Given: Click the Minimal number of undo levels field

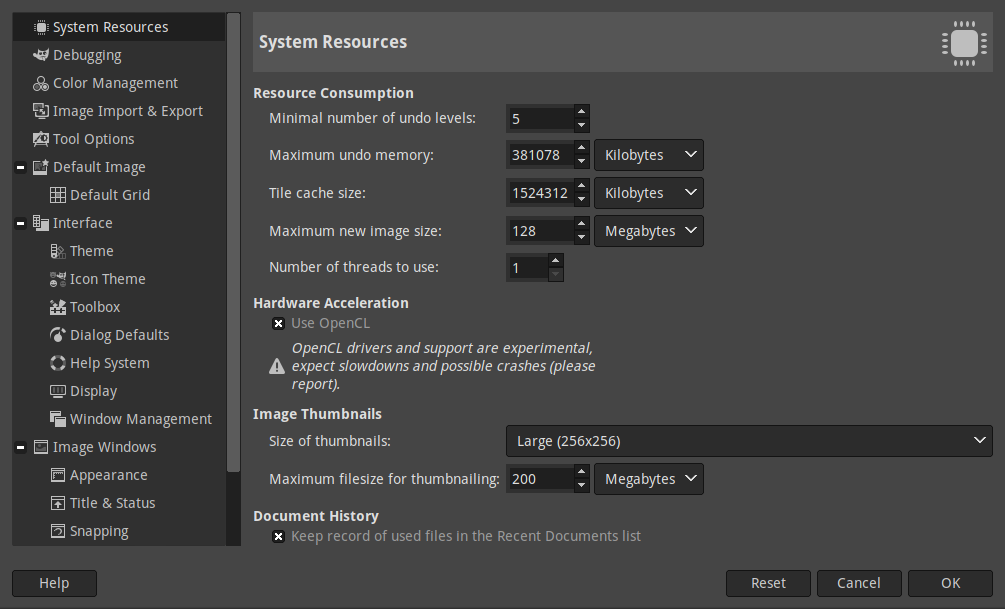Looking at the screenshot, I should 540,119.
